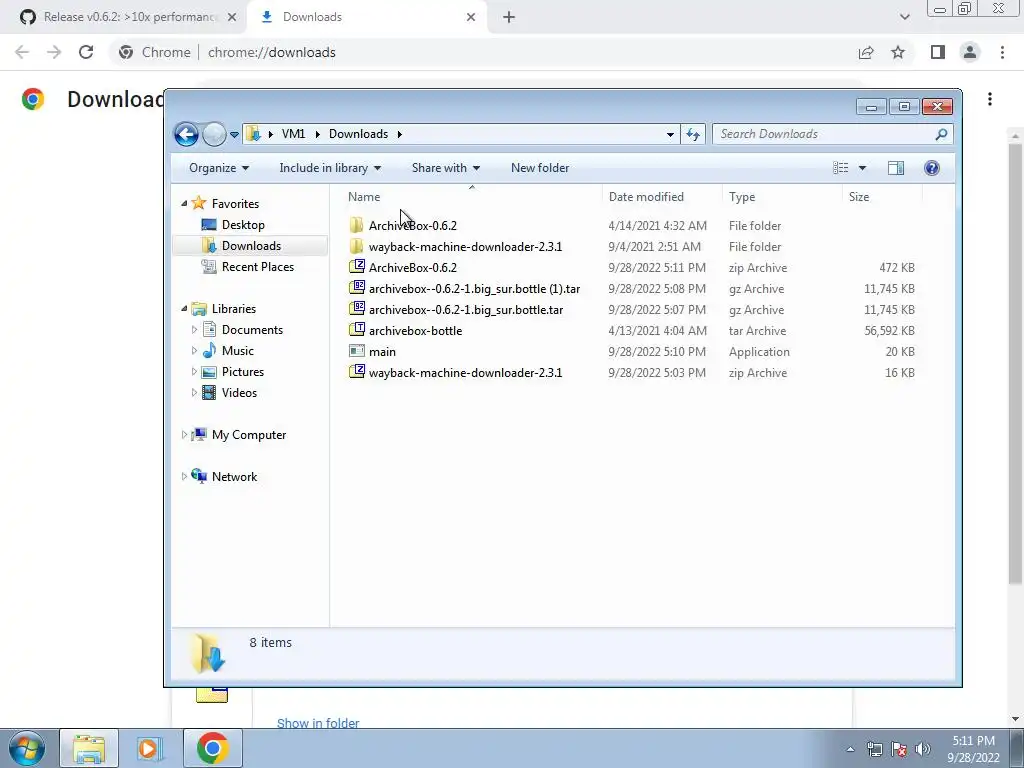Click the search magnifier icon in Explorer
This screenshot has width=1024, height=768.
940,135
